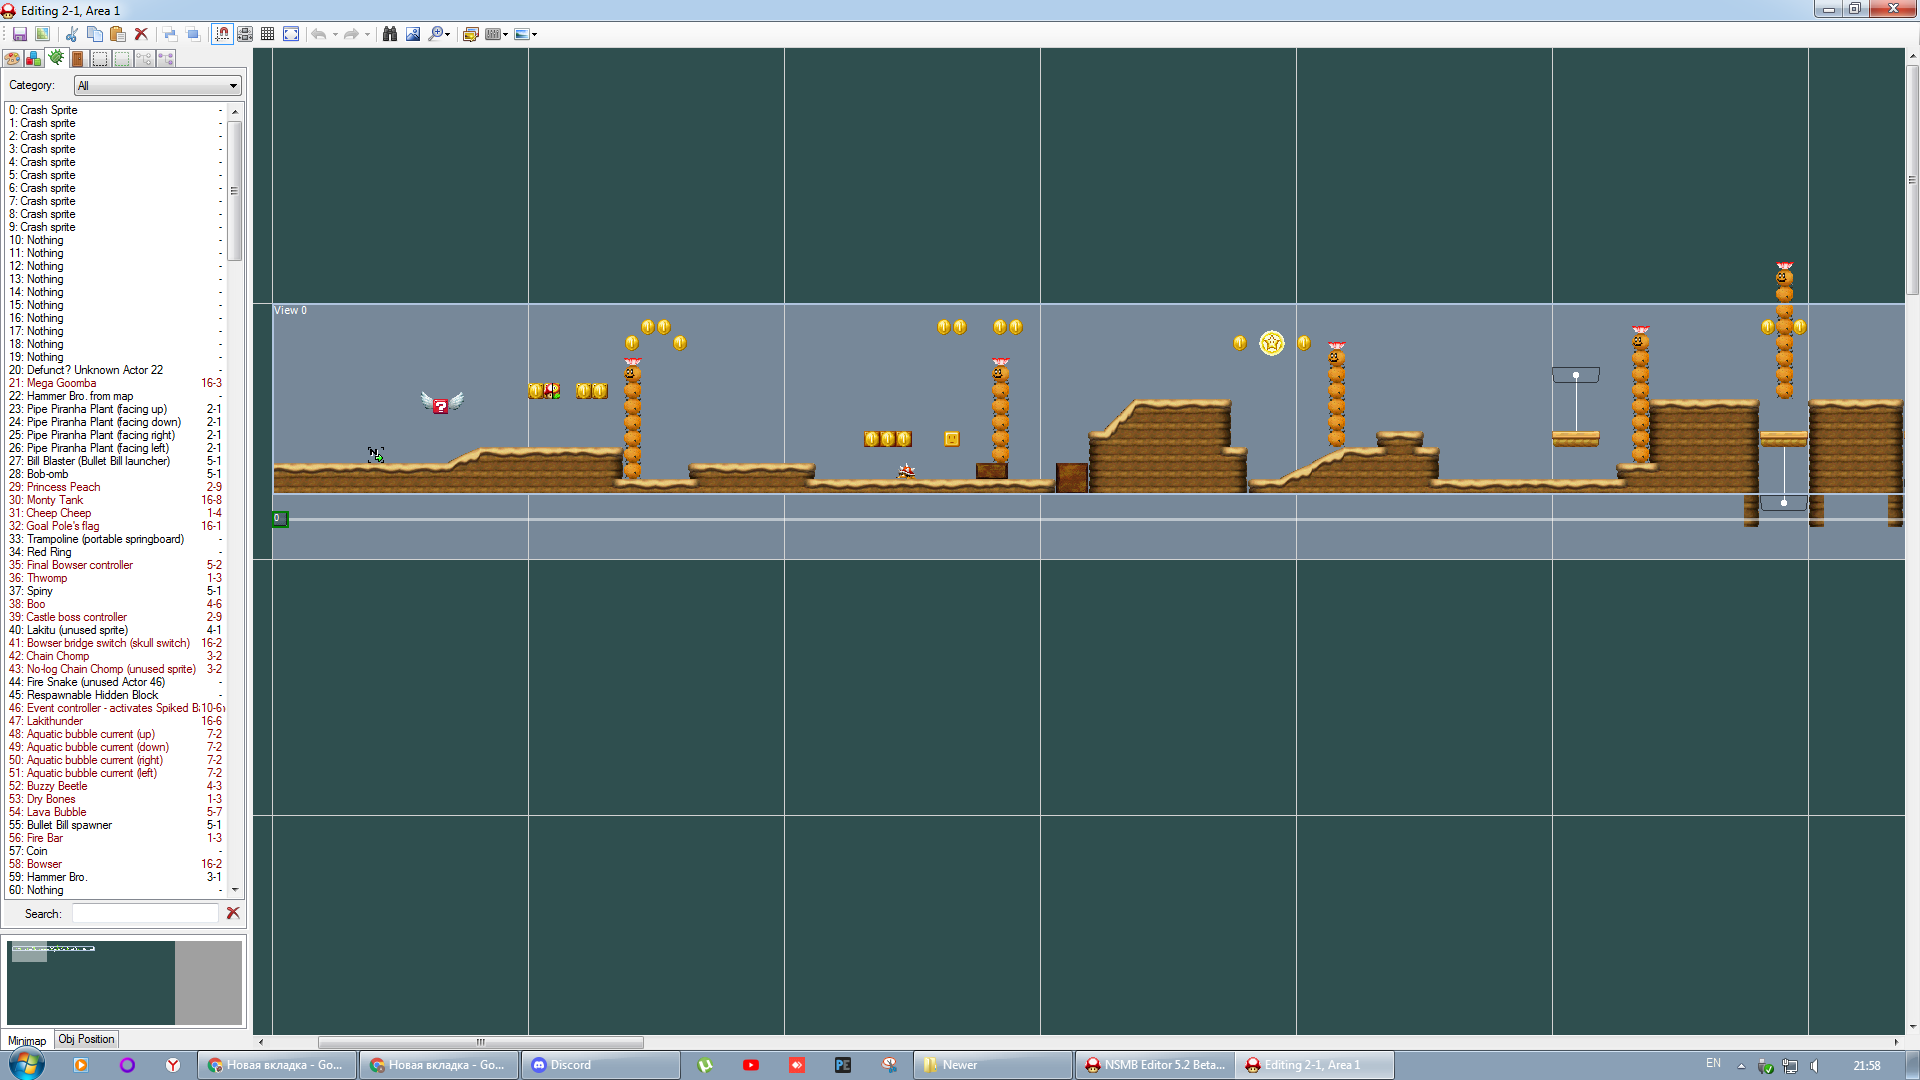Click the Cut scissors icon
1920x1080 pixels.
click(x=72, y=34)
